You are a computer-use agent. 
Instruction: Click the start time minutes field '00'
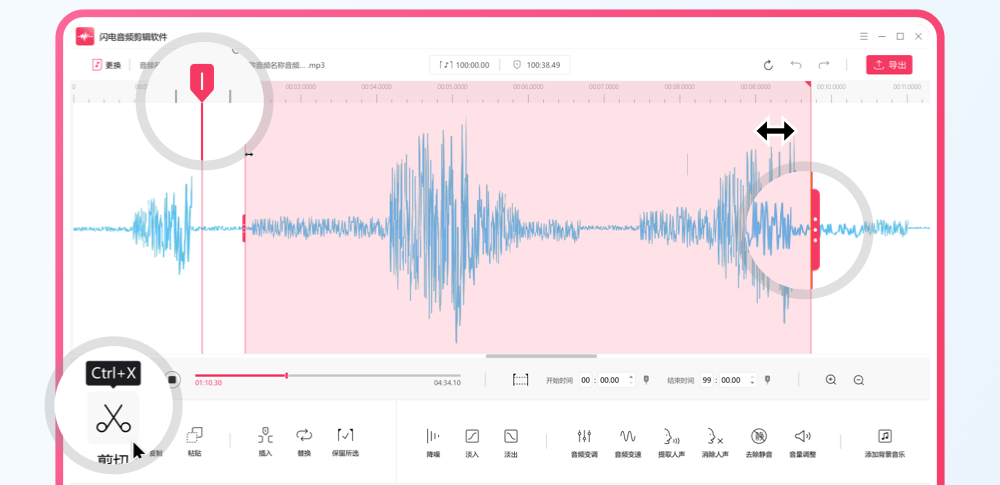(x=586, y=380)
